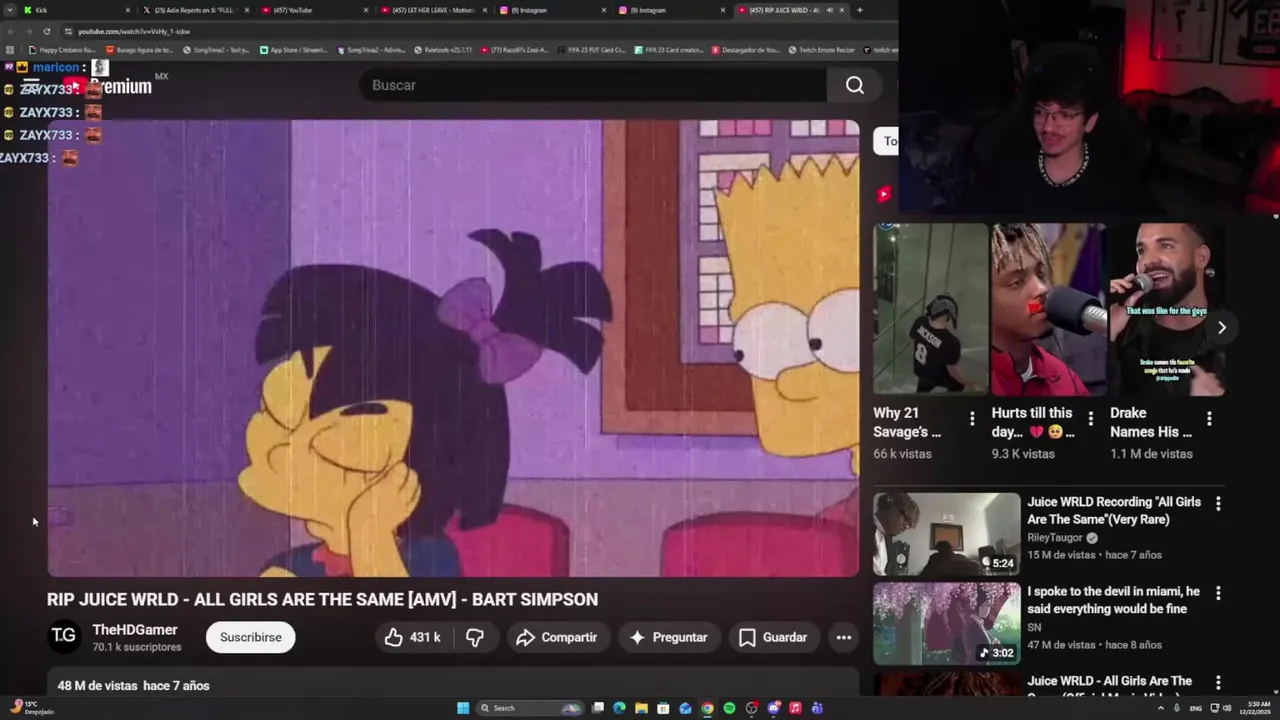Open Microsoft Edge from the taskbar
Image resolution: width=1280 pixels, height=720 pixels.
(x=619, y=708)
